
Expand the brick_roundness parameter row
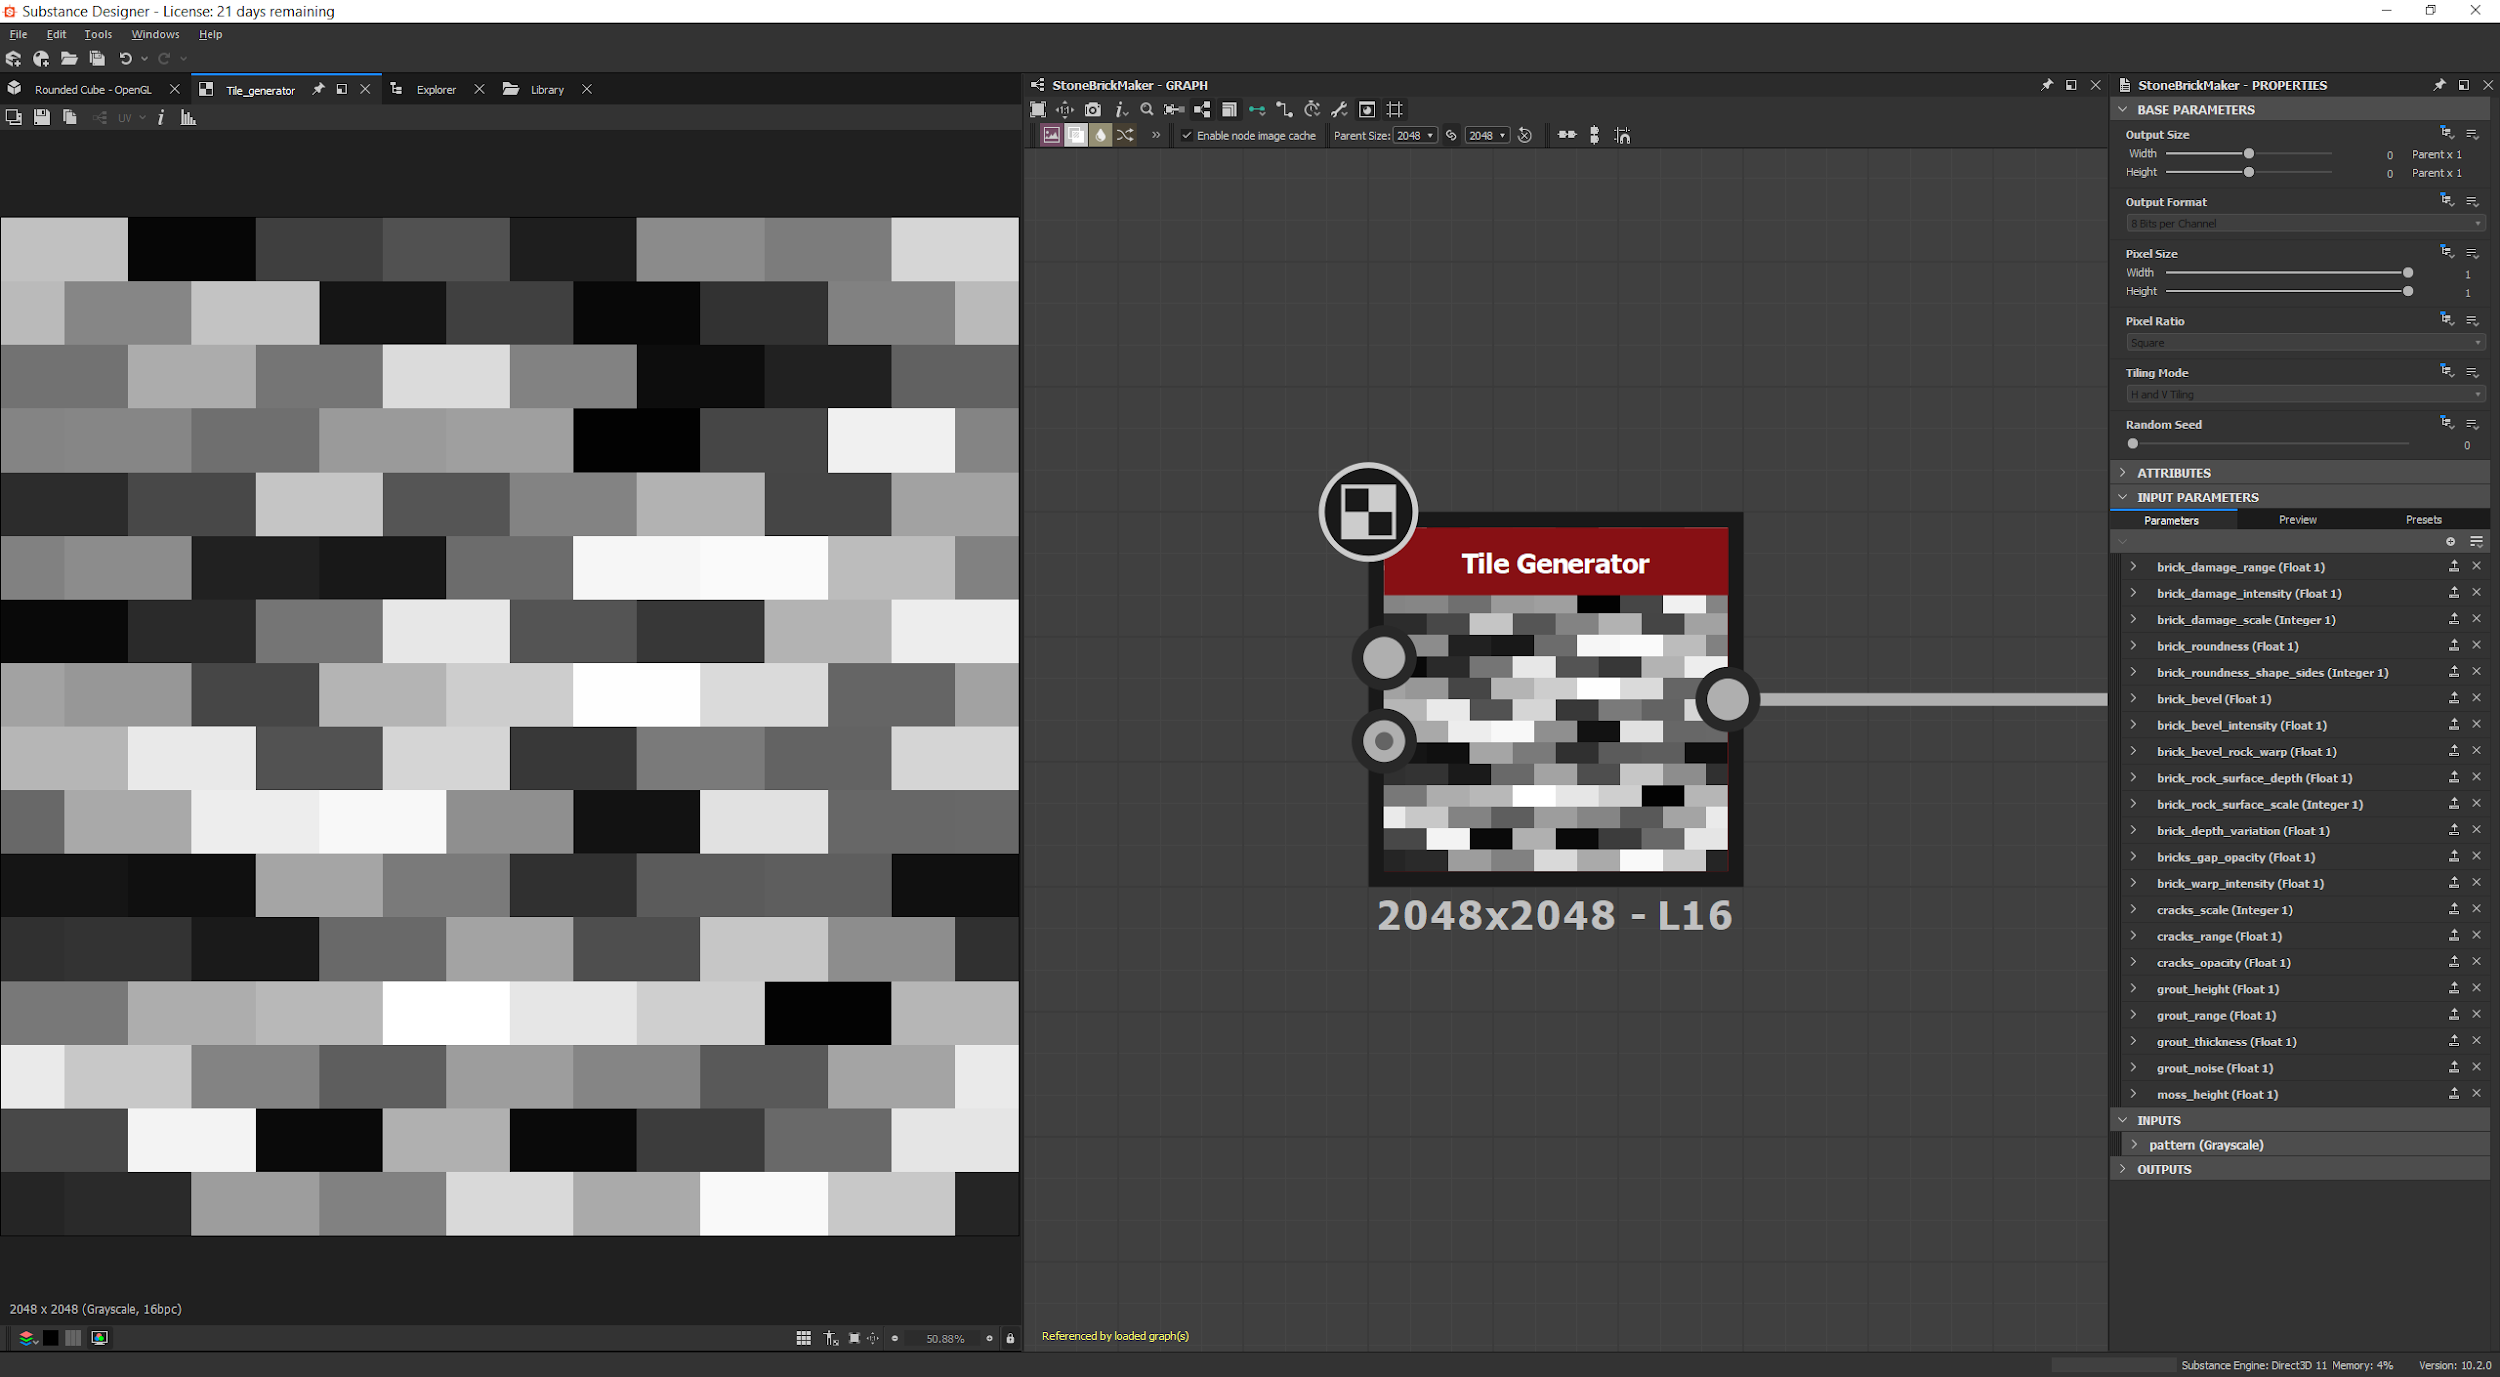coord(2134,646)
